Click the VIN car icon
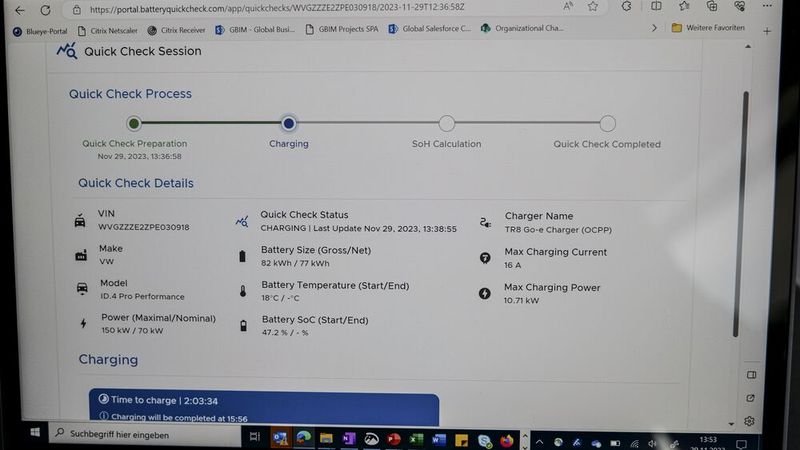The image size is (800, 450). [80, 220]
